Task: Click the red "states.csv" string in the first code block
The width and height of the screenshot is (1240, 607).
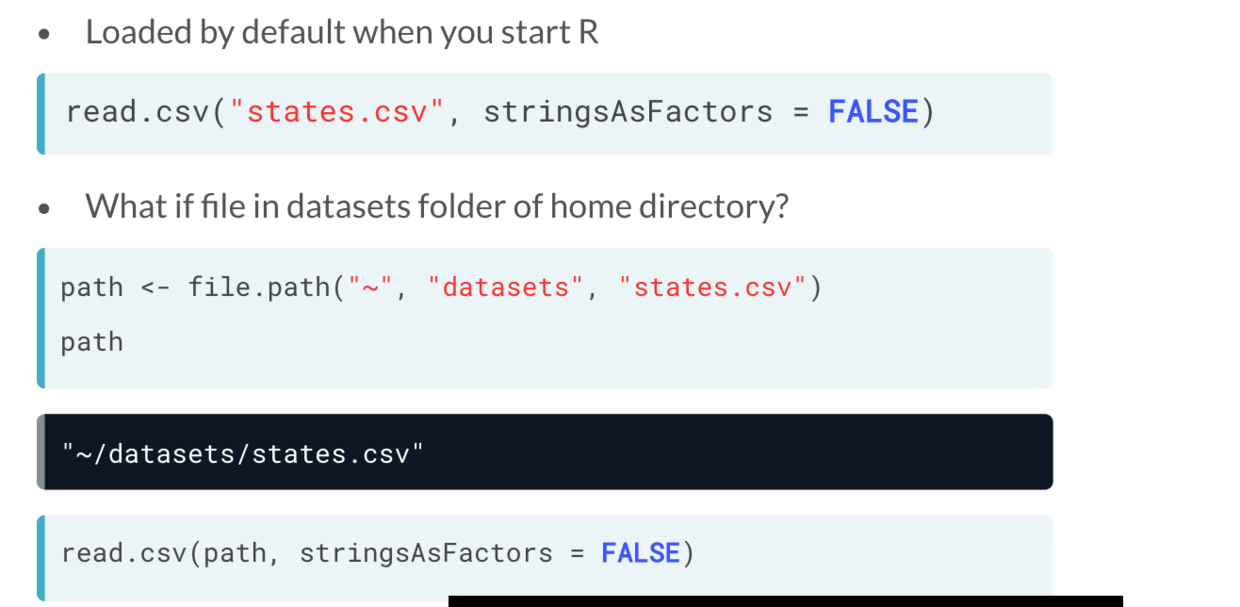Action: pos(336,112)
